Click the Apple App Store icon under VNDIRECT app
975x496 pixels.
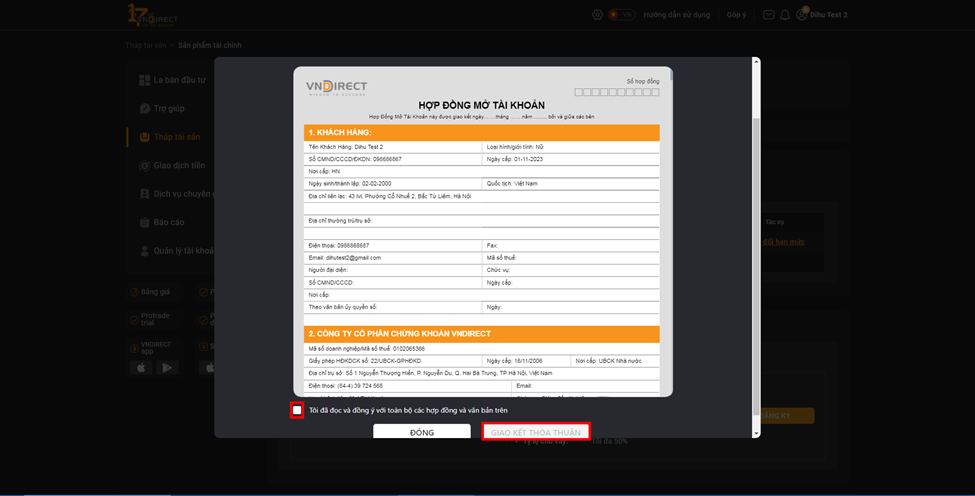(141, 367)
